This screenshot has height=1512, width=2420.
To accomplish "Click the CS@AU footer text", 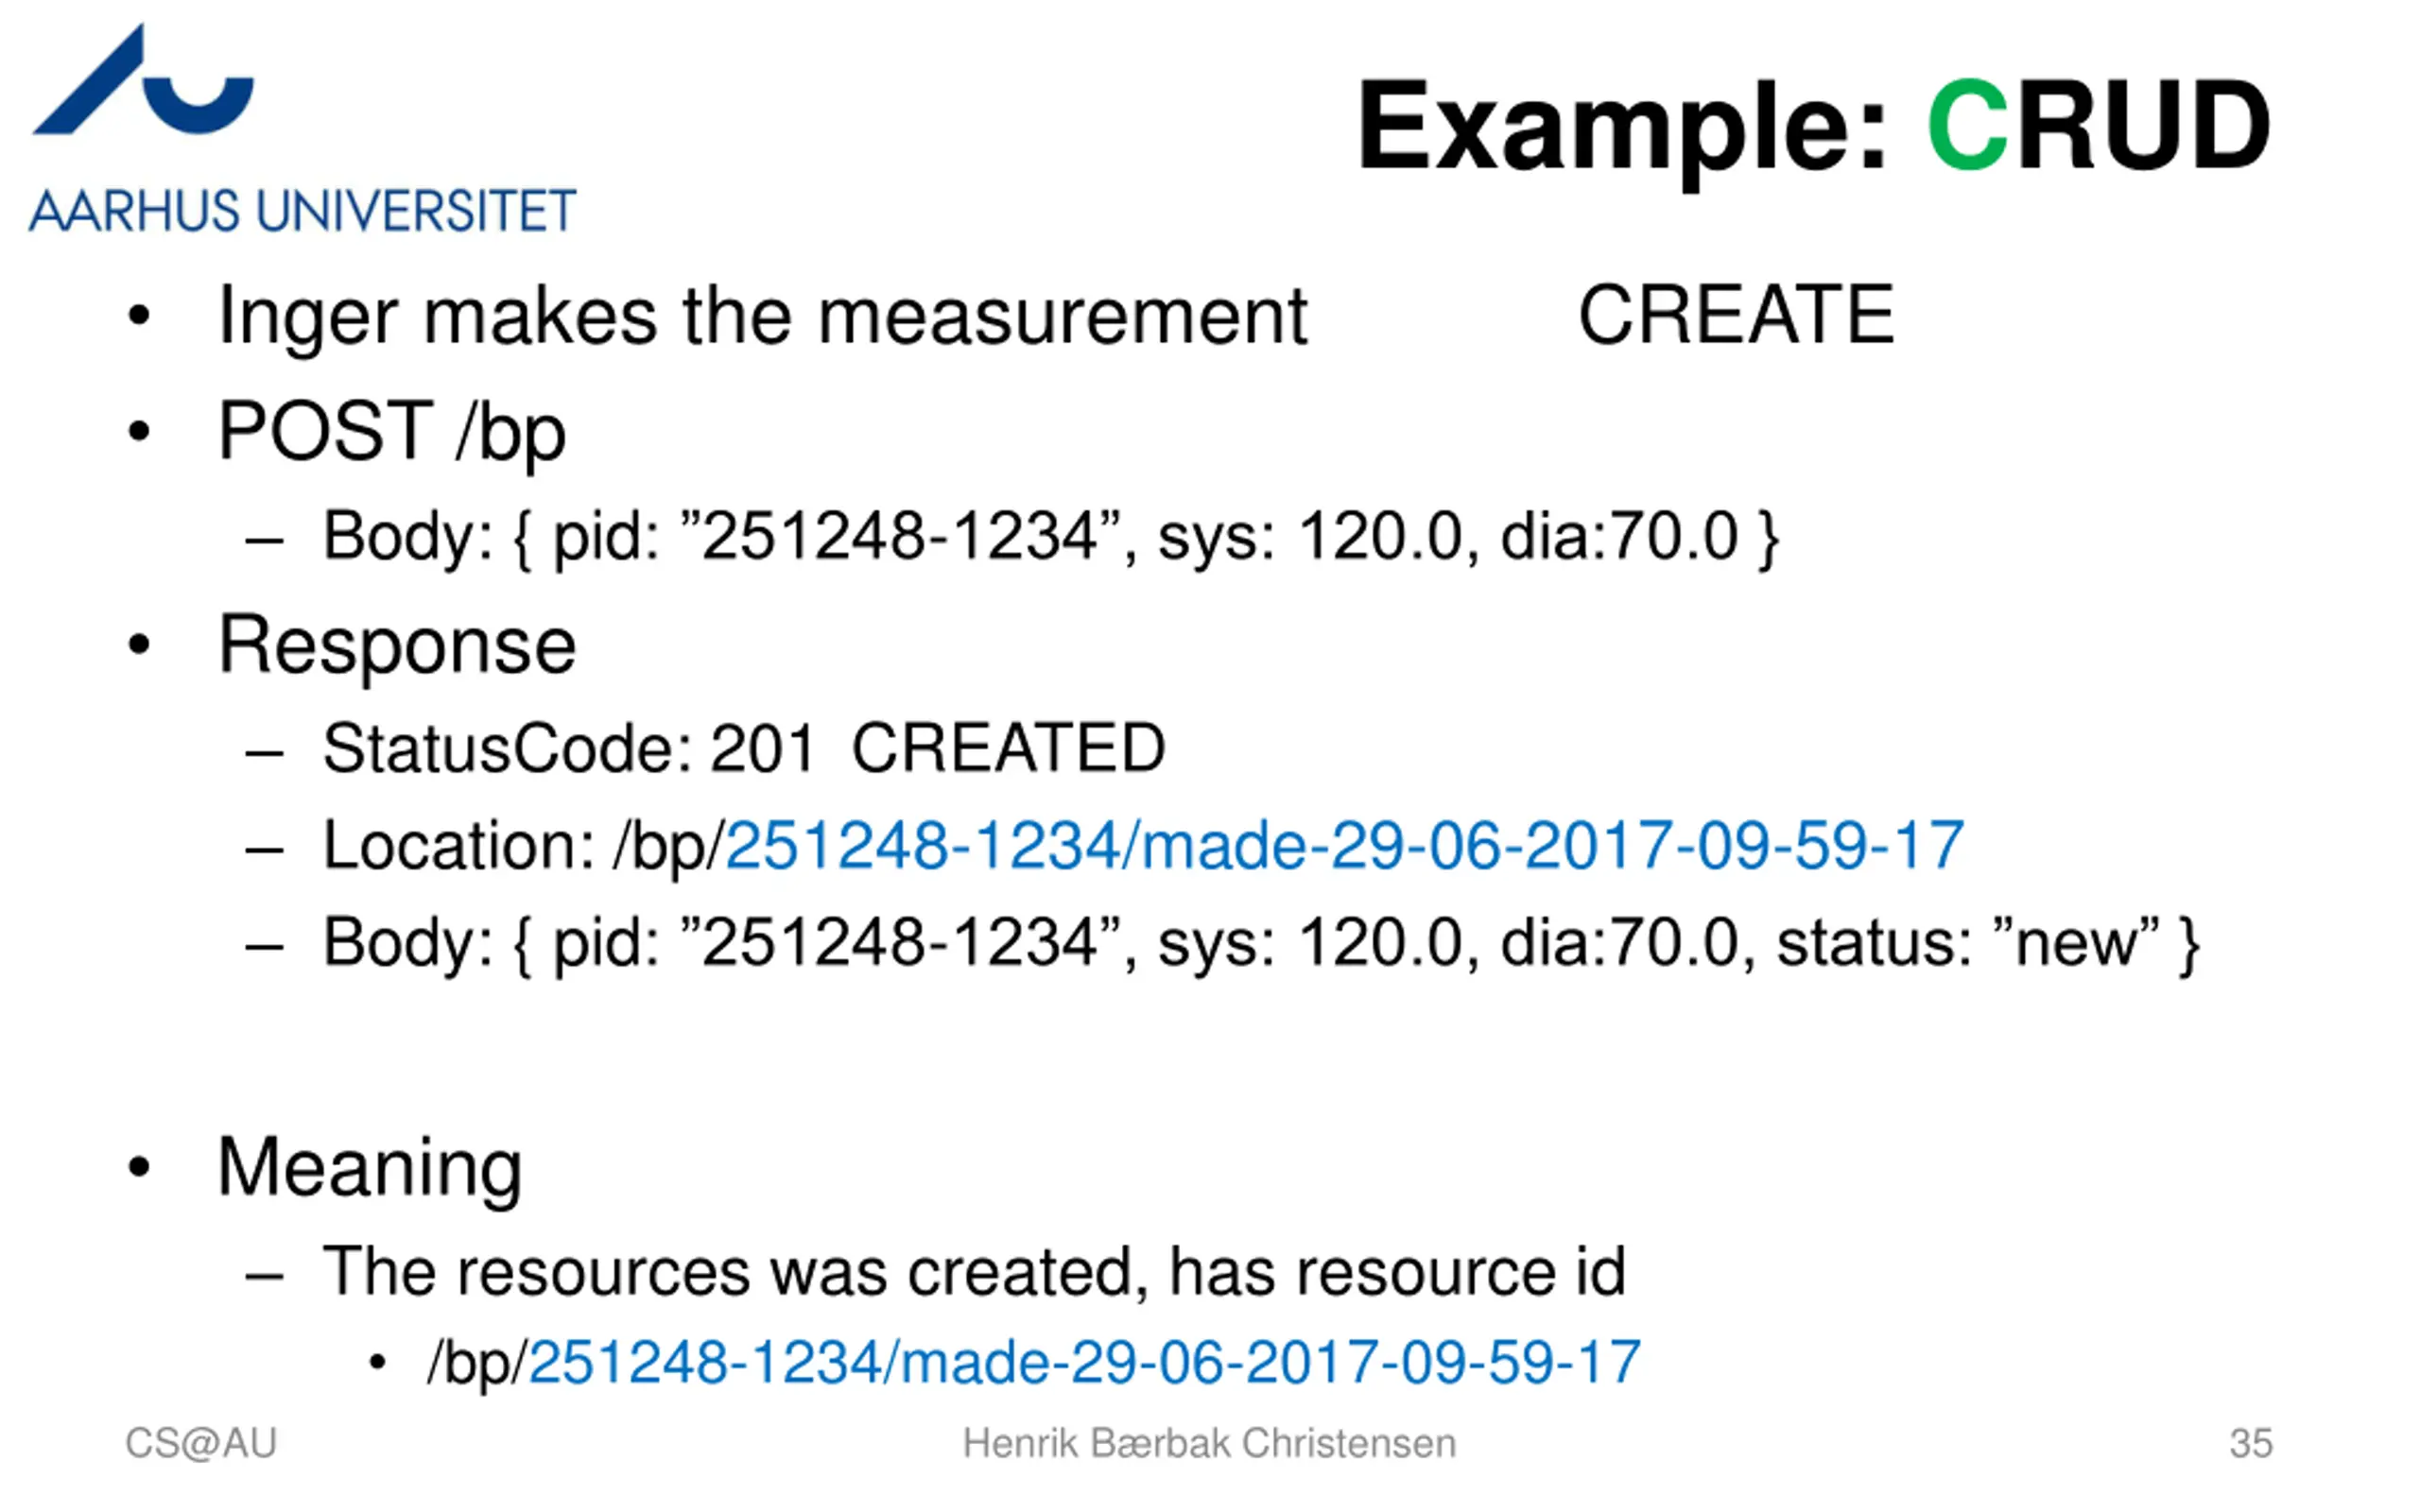I will pyautogui.click(x=201, y=1444).
